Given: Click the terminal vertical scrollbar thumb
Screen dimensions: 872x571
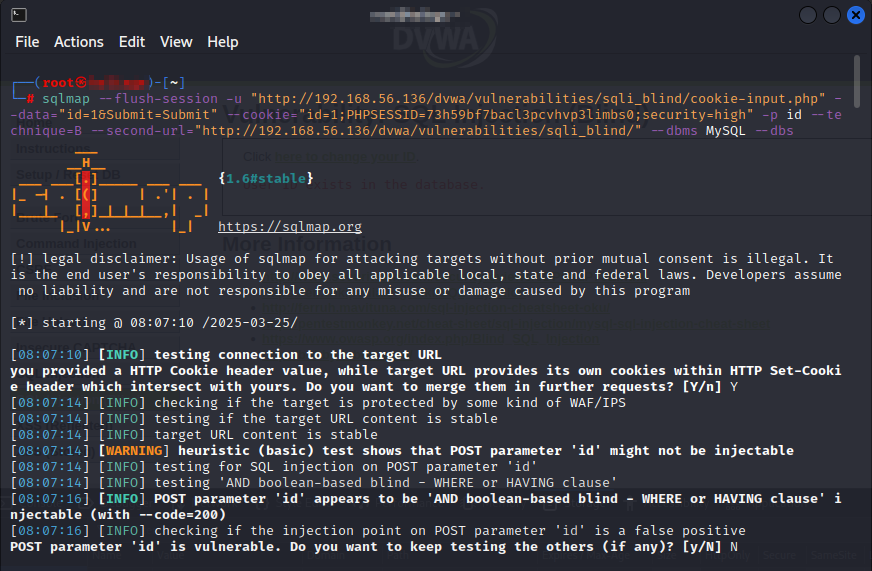Looking at the screenshot, I should tap(857, 81).
